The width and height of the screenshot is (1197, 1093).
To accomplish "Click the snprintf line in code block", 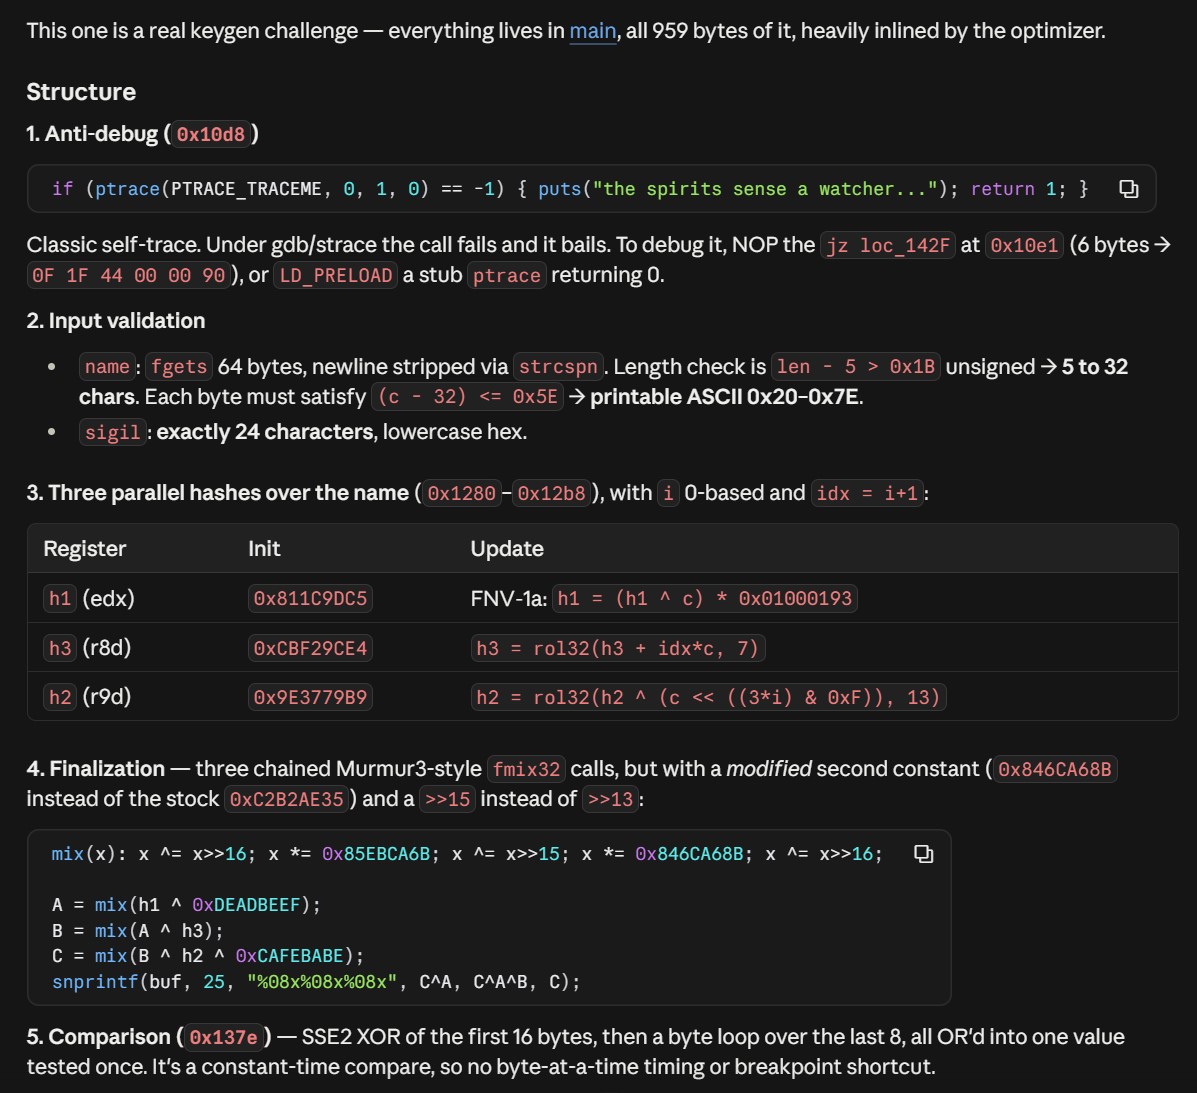I will (316, 982).
